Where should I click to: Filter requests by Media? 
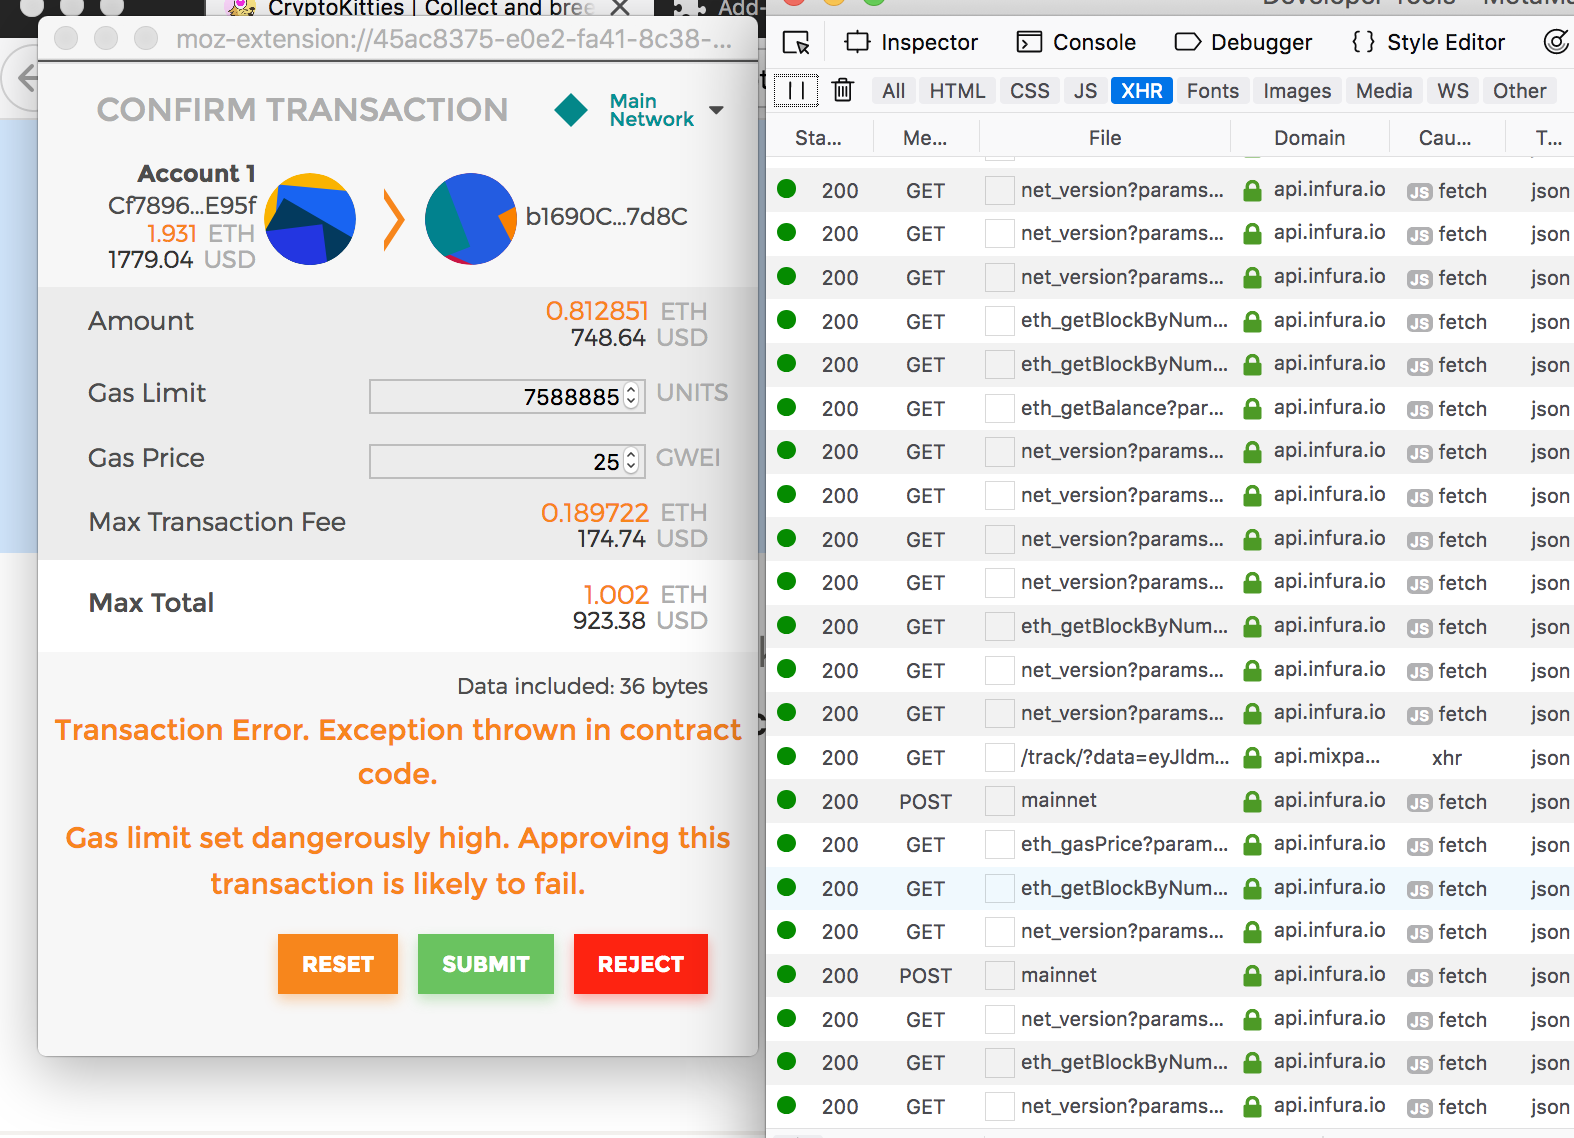click(x=1384, y=91)
